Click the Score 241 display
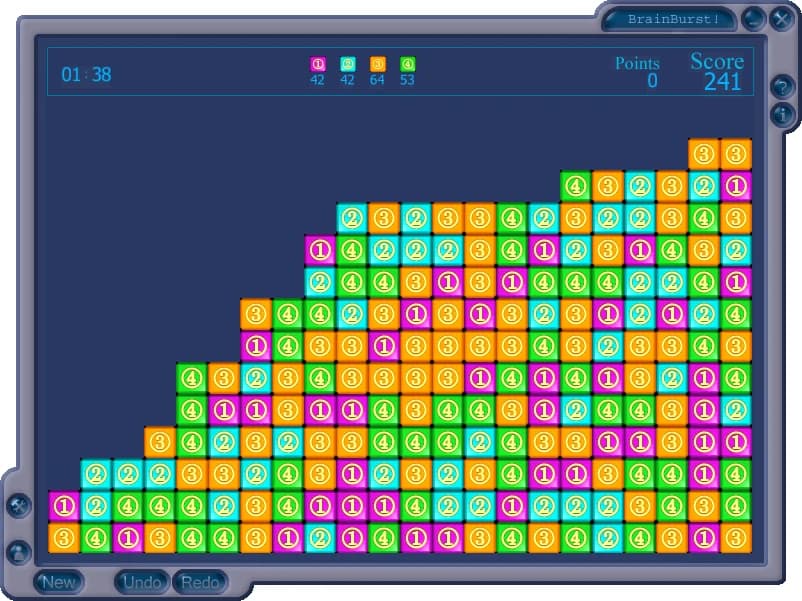Screen dimensions: 802x601 point(719,71)
